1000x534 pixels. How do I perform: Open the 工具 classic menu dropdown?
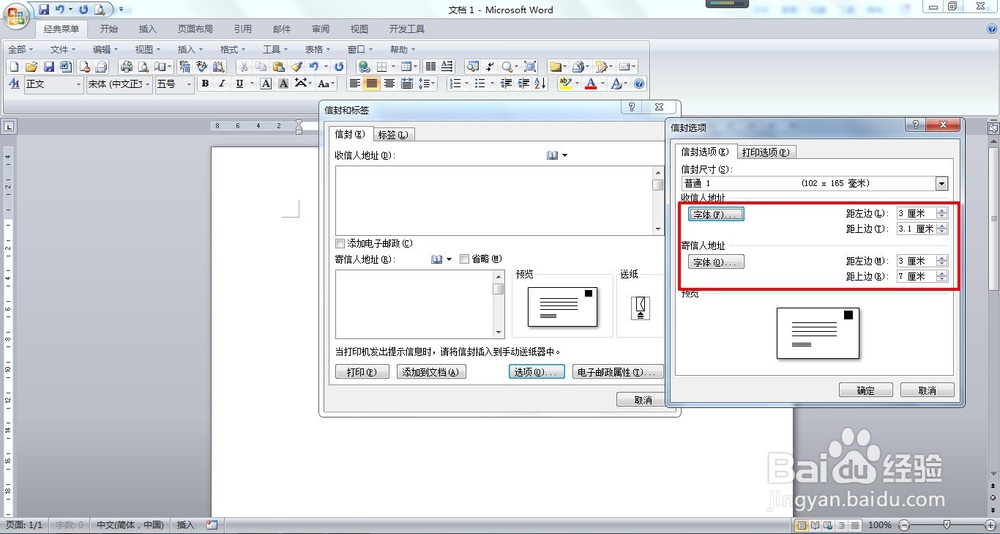tap(276, 49)
